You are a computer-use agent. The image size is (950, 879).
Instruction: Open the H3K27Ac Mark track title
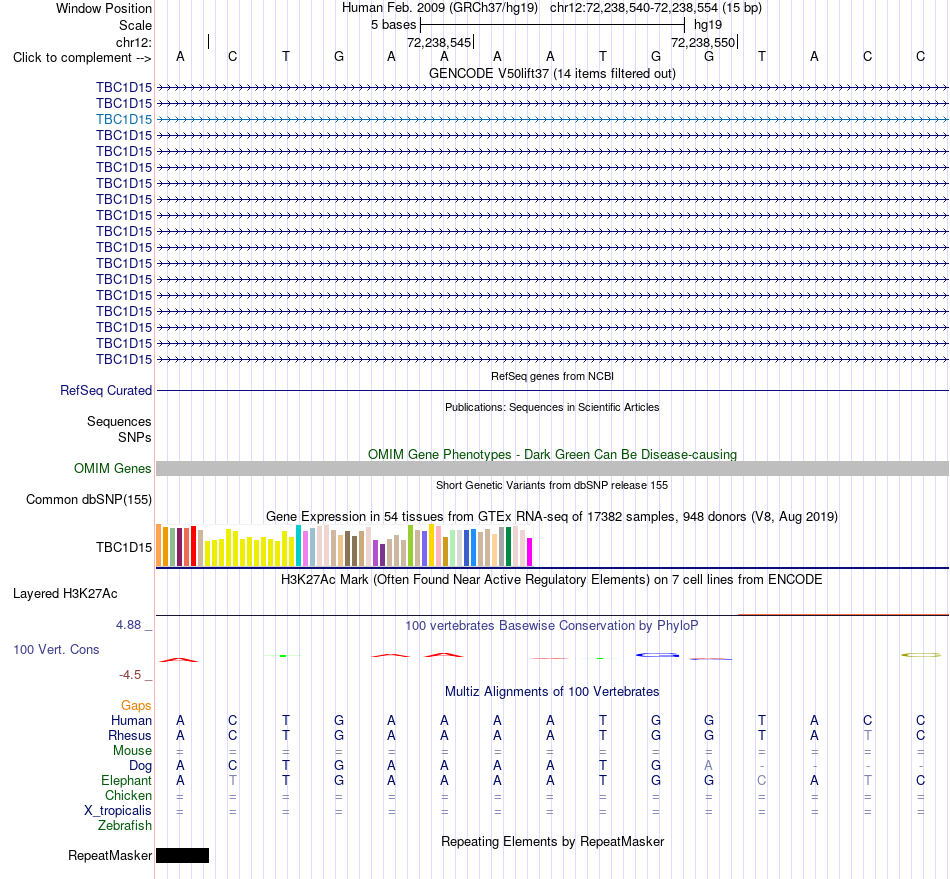552,580
